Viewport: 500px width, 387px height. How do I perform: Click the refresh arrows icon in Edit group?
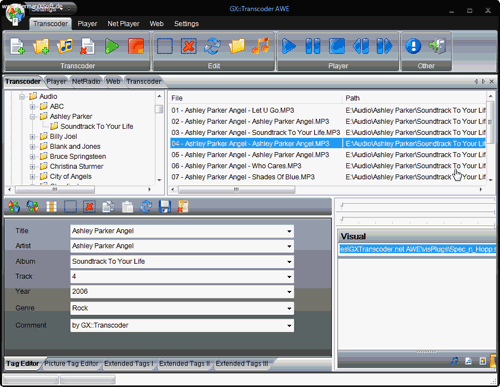point(213,46)
